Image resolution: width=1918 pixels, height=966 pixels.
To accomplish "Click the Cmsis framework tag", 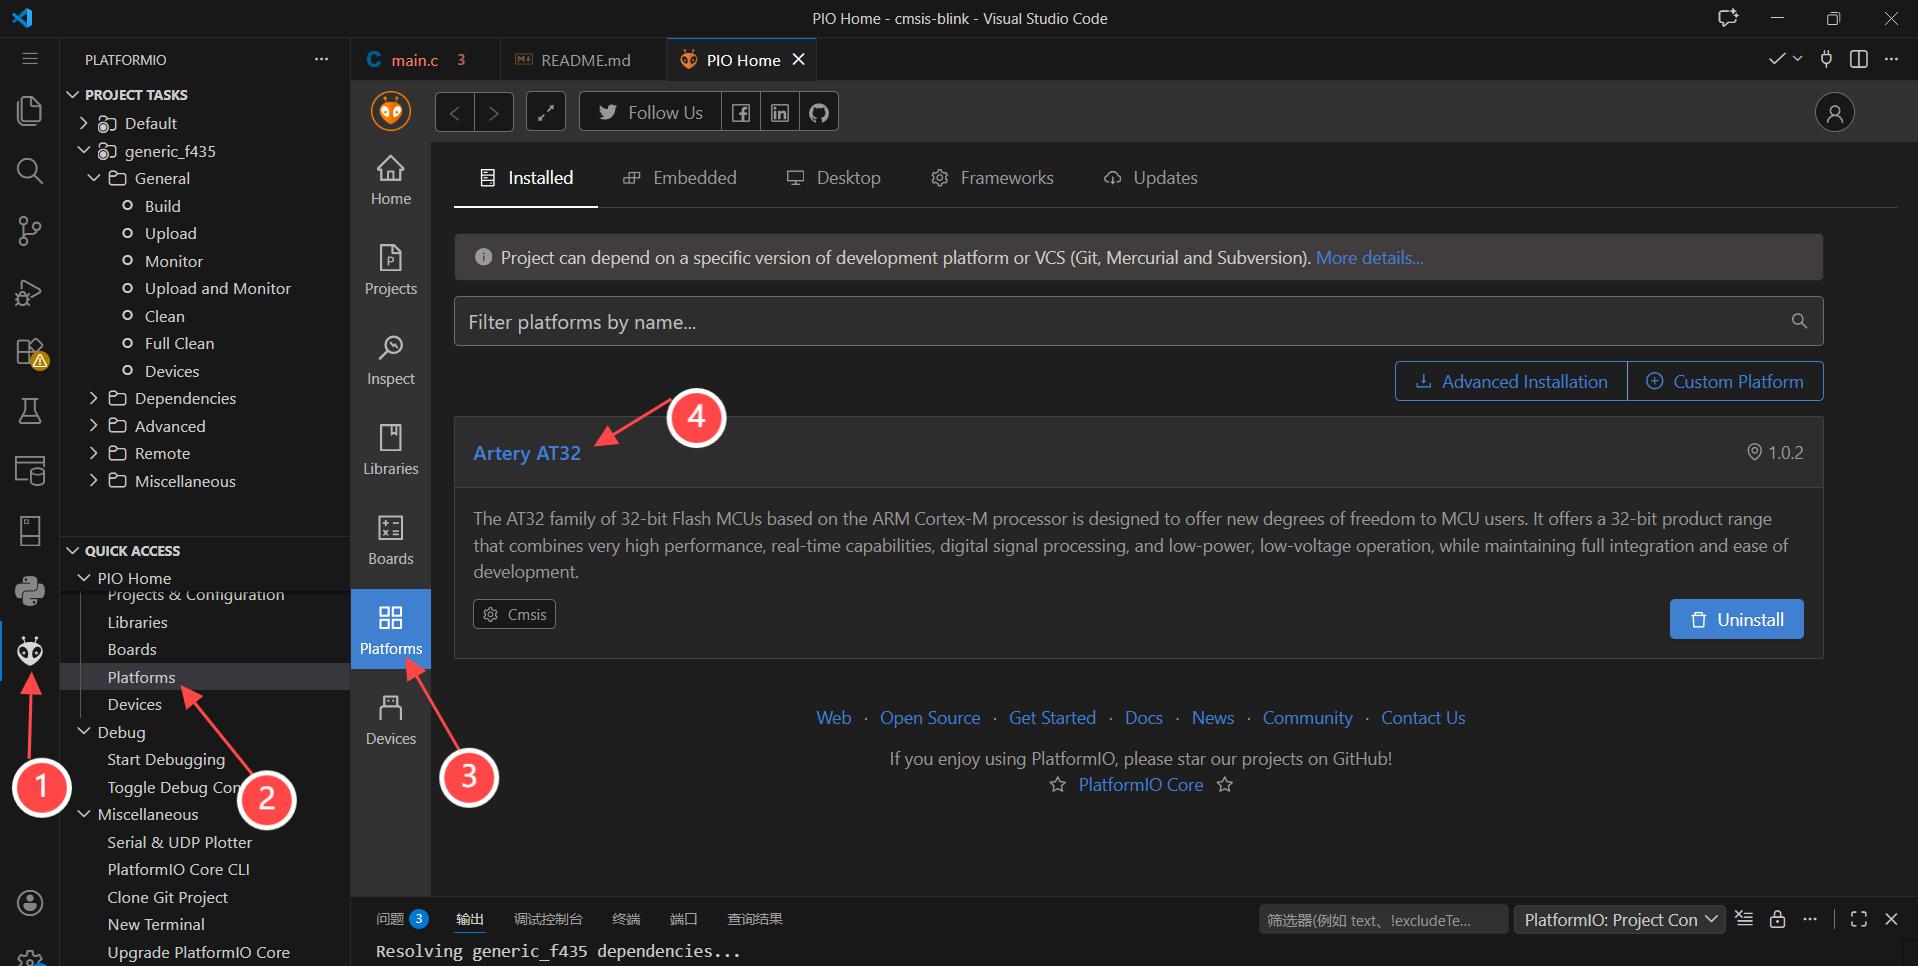I will click(514, 614).
